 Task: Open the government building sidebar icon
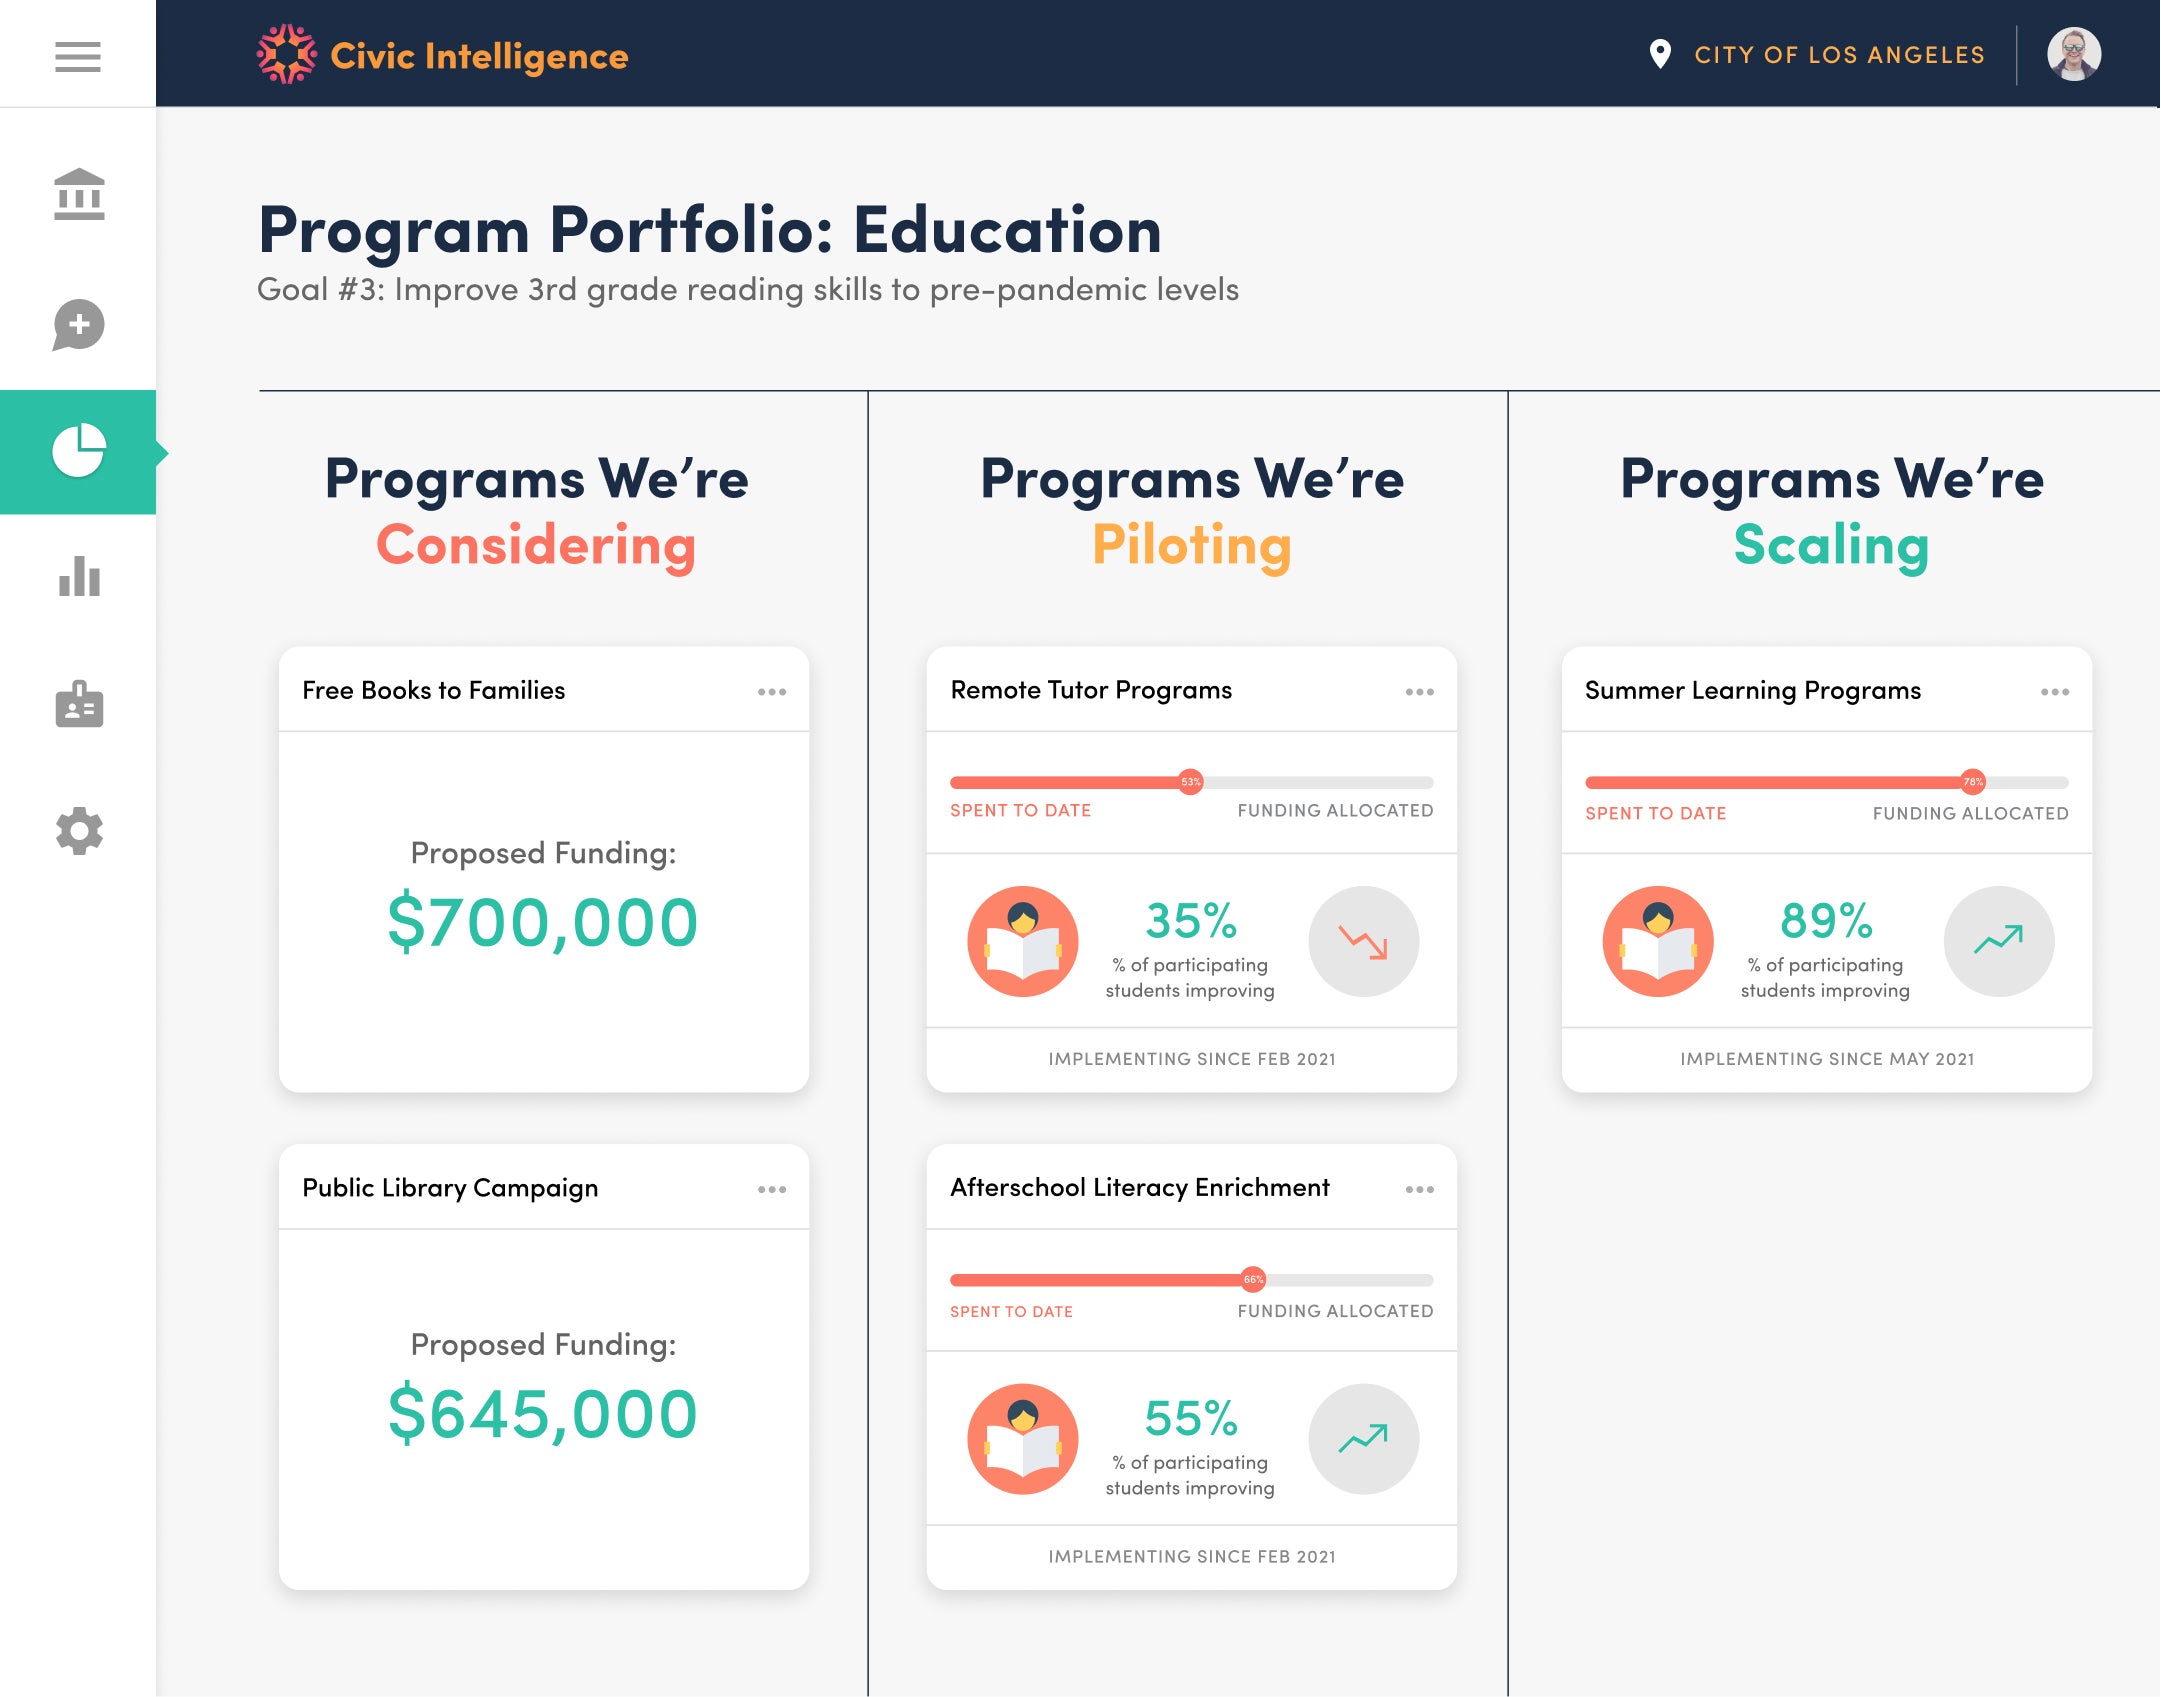click(79, 194)
